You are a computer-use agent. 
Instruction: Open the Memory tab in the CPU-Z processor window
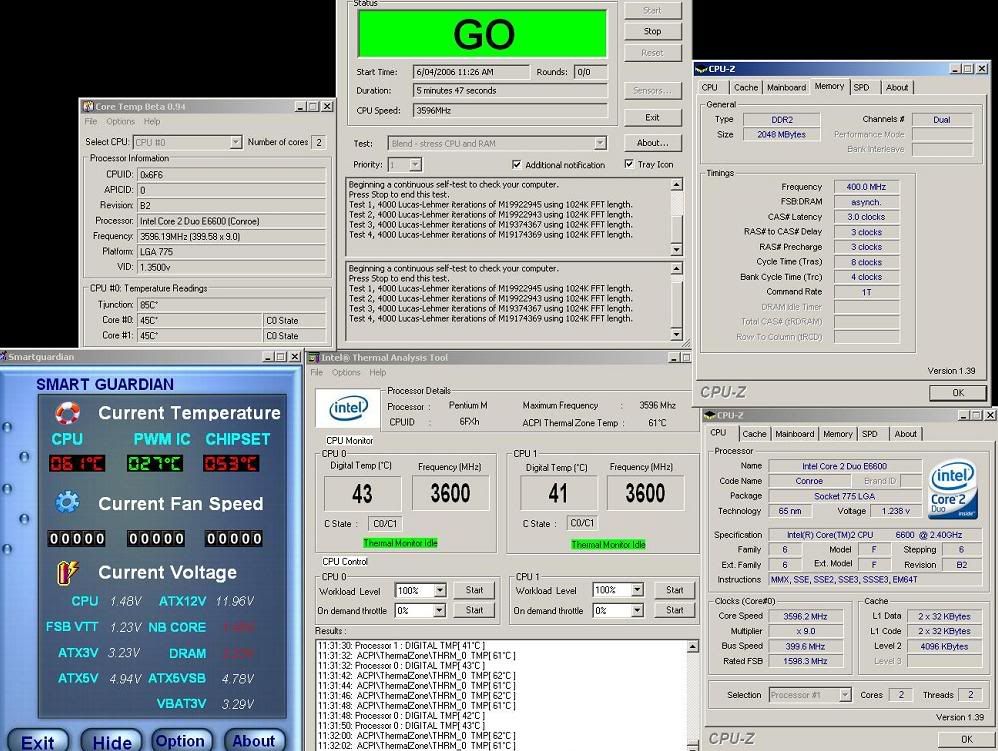pos(838,434)
